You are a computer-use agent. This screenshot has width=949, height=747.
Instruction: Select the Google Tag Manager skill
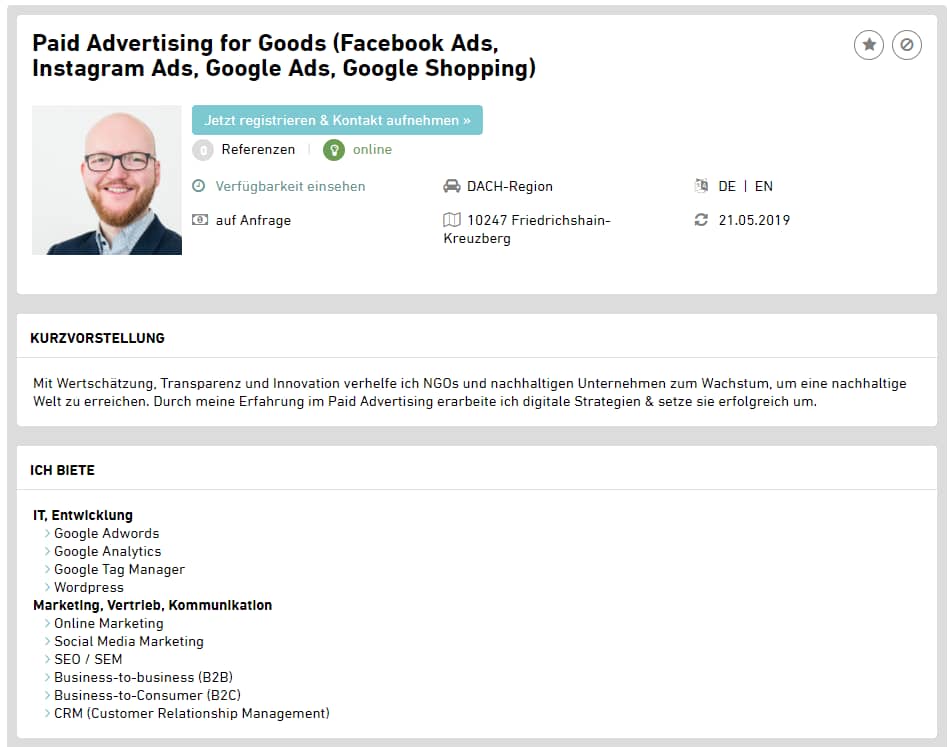tap(119, 570)
